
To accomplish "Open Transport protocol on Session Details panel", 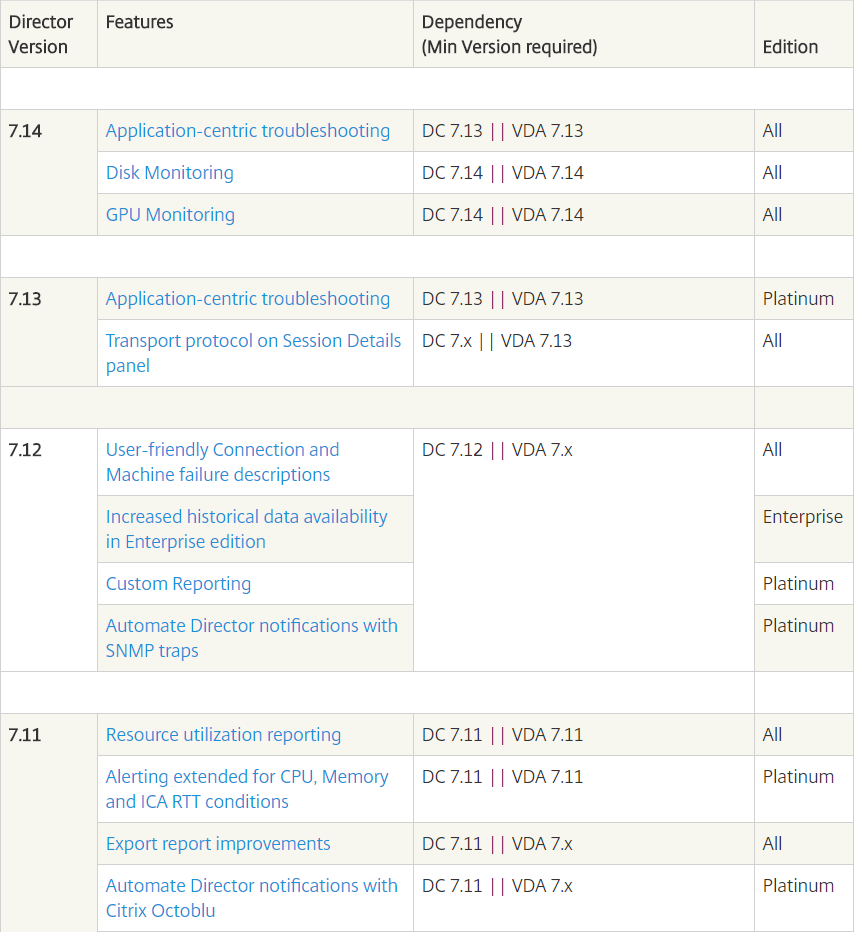I will pyautogui.click(x=253, y=353).
